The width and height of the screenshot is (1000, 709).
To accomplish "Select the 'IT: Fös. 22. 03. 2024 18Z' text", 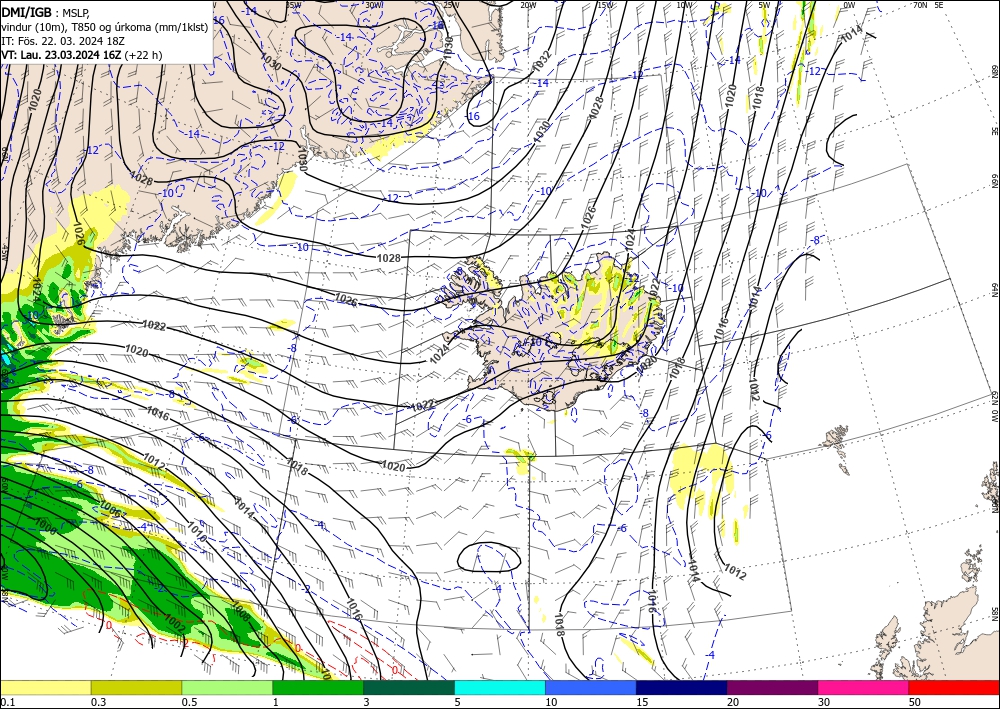I will [62, 41].
